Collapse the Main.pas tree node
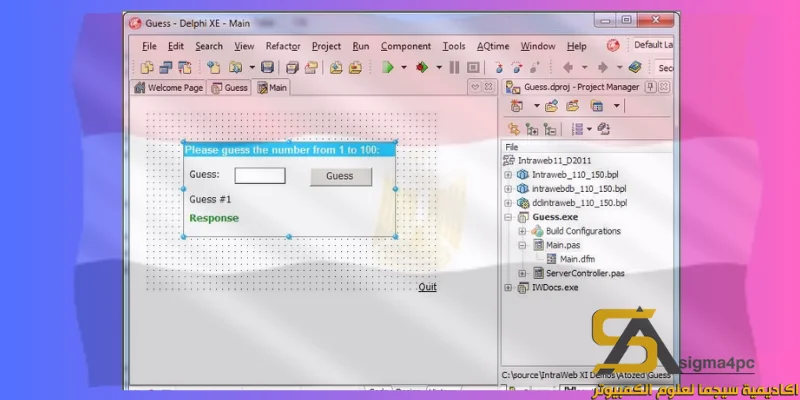Viewport: 800px width, 400px height. 522,245
